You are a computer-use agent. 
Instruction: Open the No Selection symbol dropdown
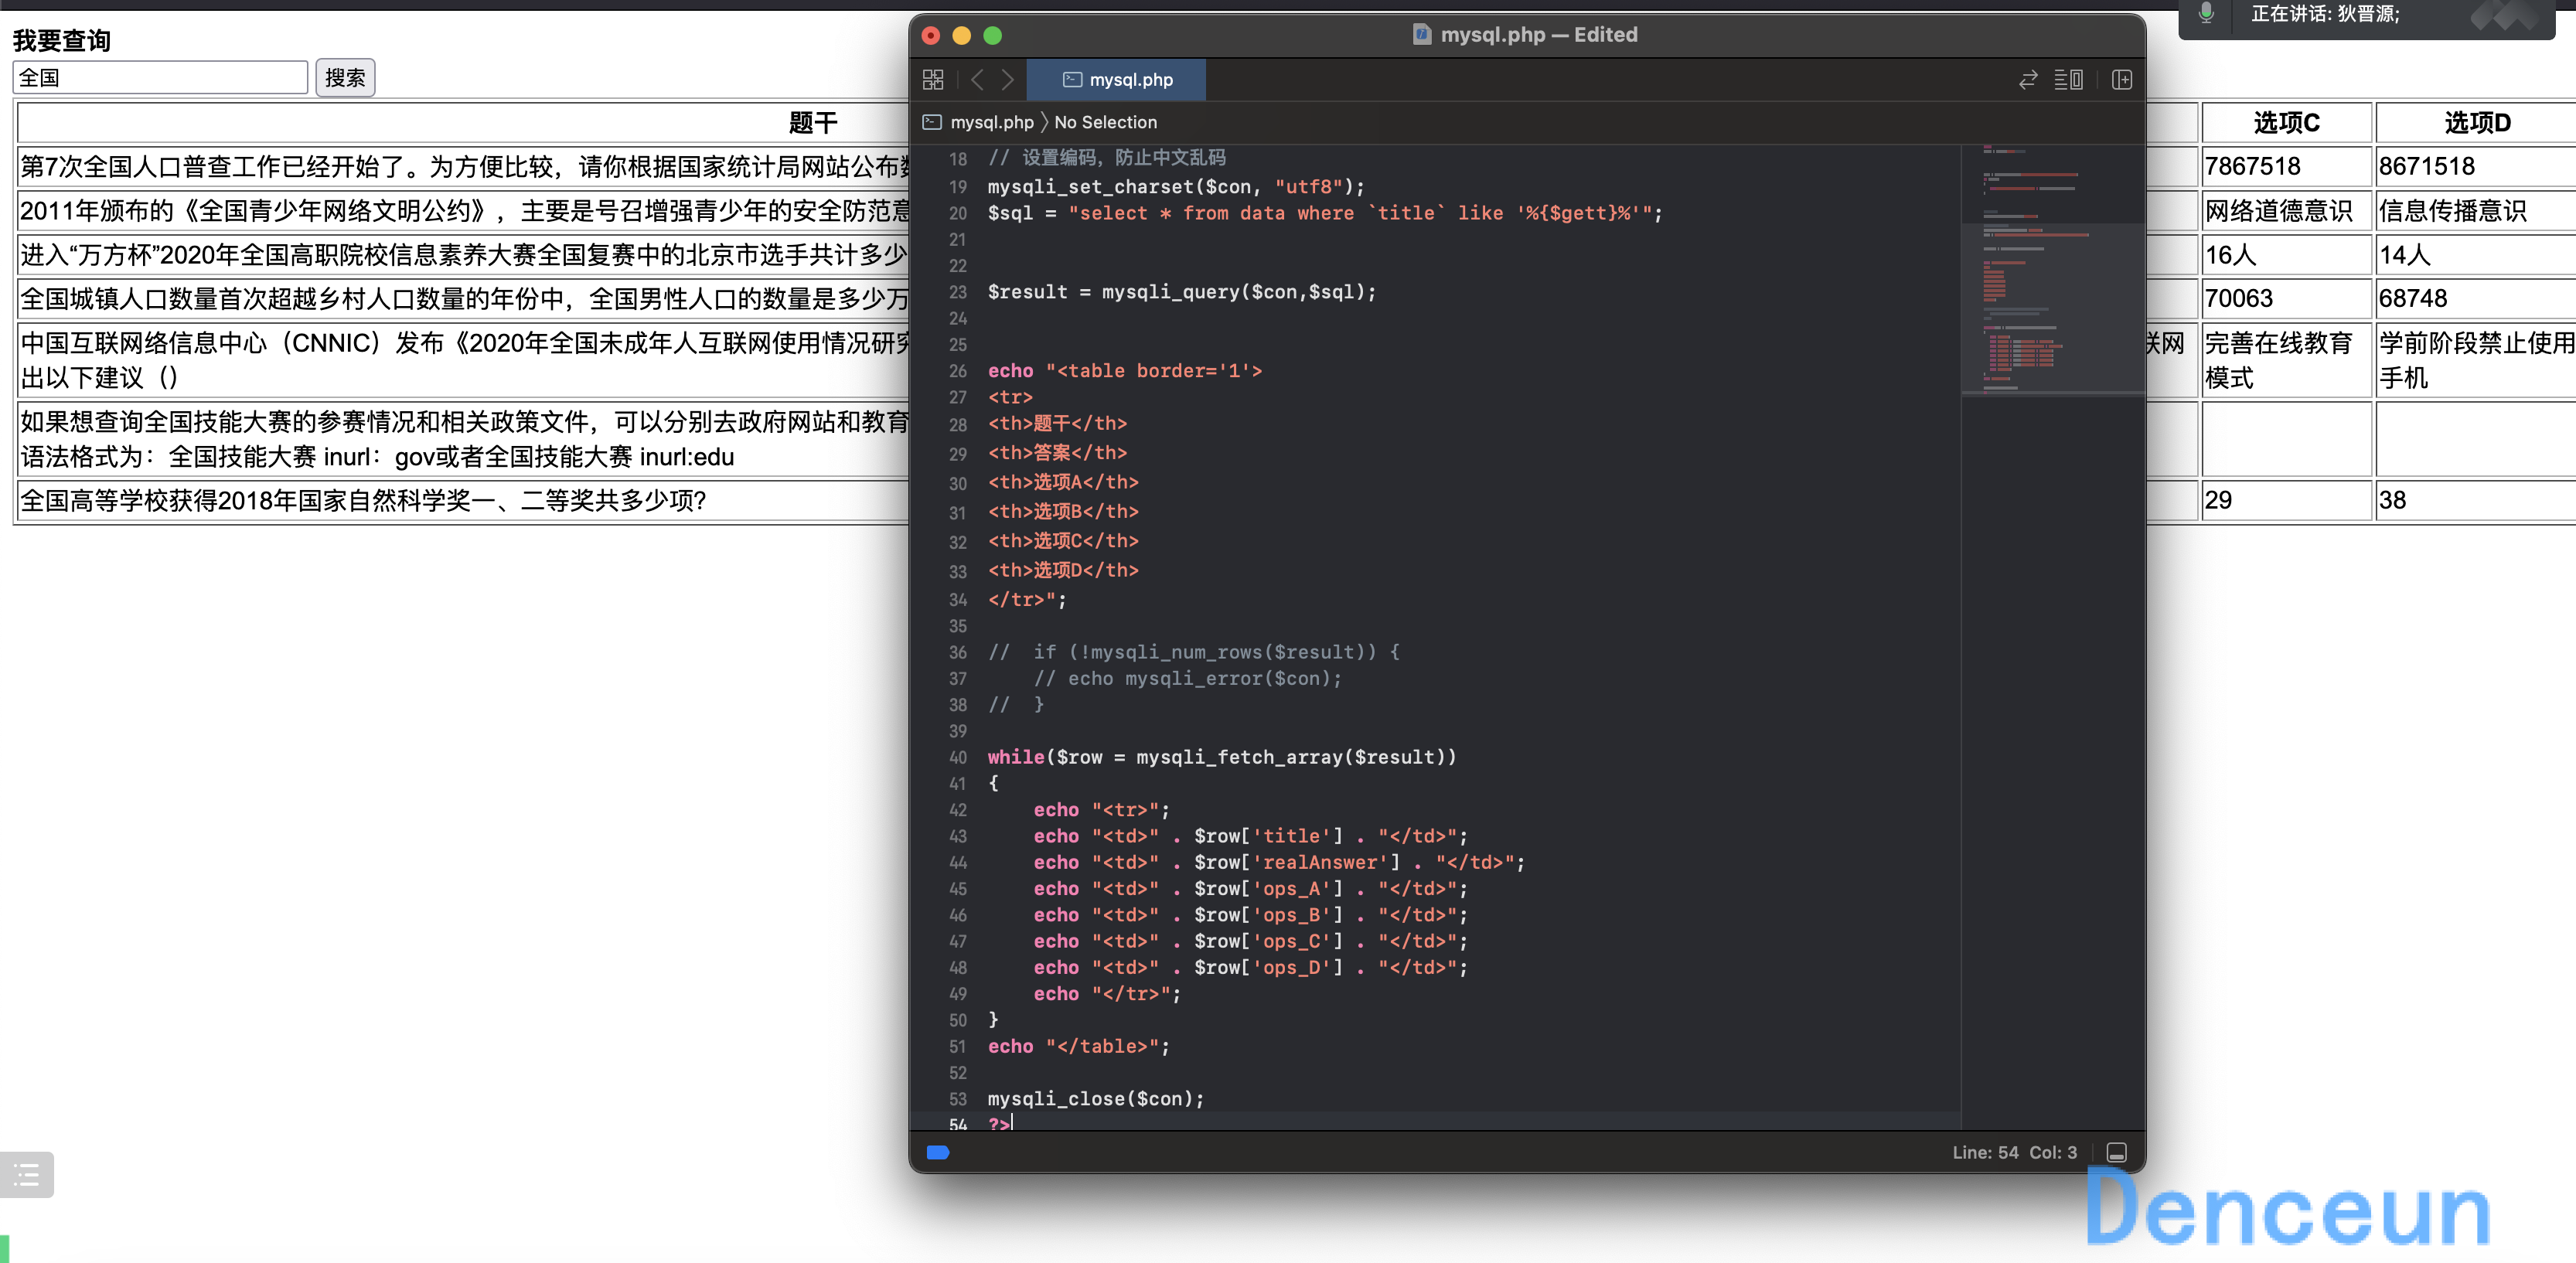(1105, 122)
